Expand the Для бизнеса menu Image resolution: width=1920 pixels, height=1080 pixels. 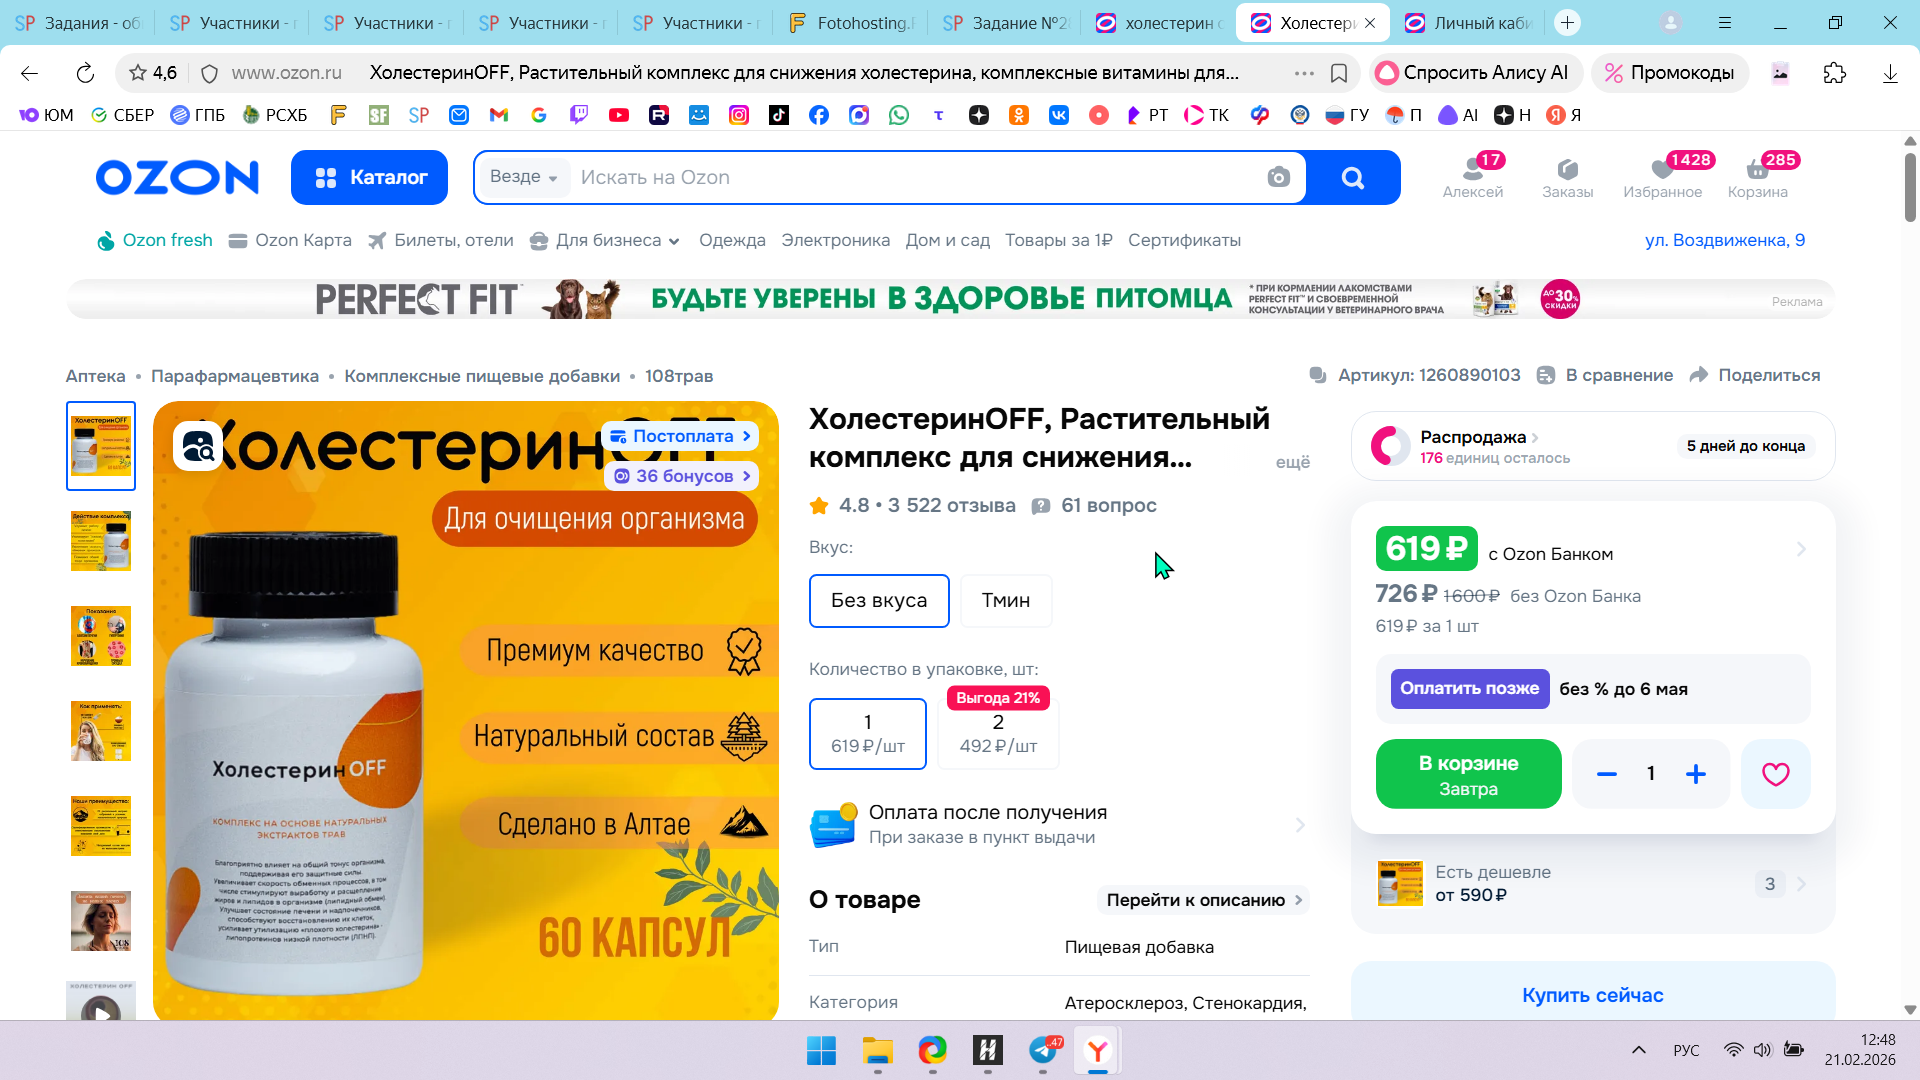pyautogui.click(x=606, y=241)
